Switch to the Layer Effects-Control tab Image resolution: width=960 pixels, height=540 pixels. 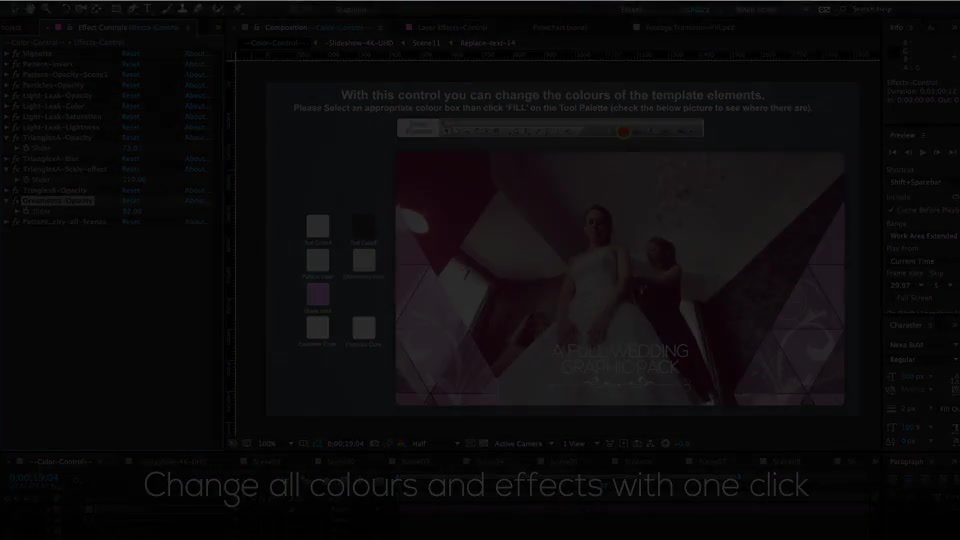(x=452, y=28)
